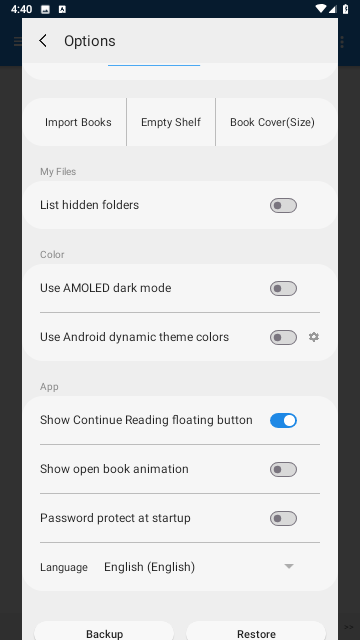Tap the hamburger menu icon behind dialog
360x640 pixels.
coord(18,41)
